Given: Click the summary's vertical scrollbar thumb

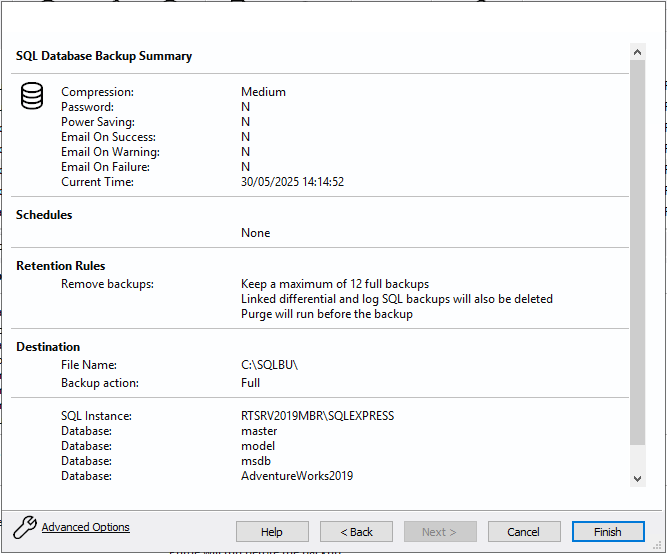Looking at the screenshot, I should [638, 250].
